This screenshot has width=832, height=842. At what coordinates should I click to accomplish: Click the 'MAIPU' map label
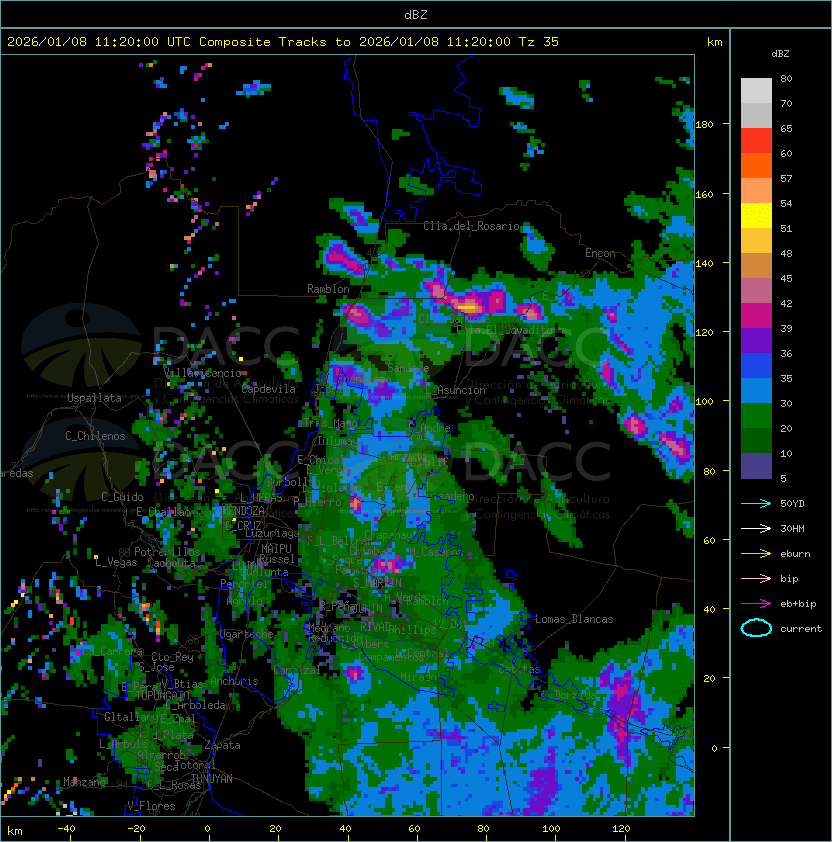(x=276, y=549)
